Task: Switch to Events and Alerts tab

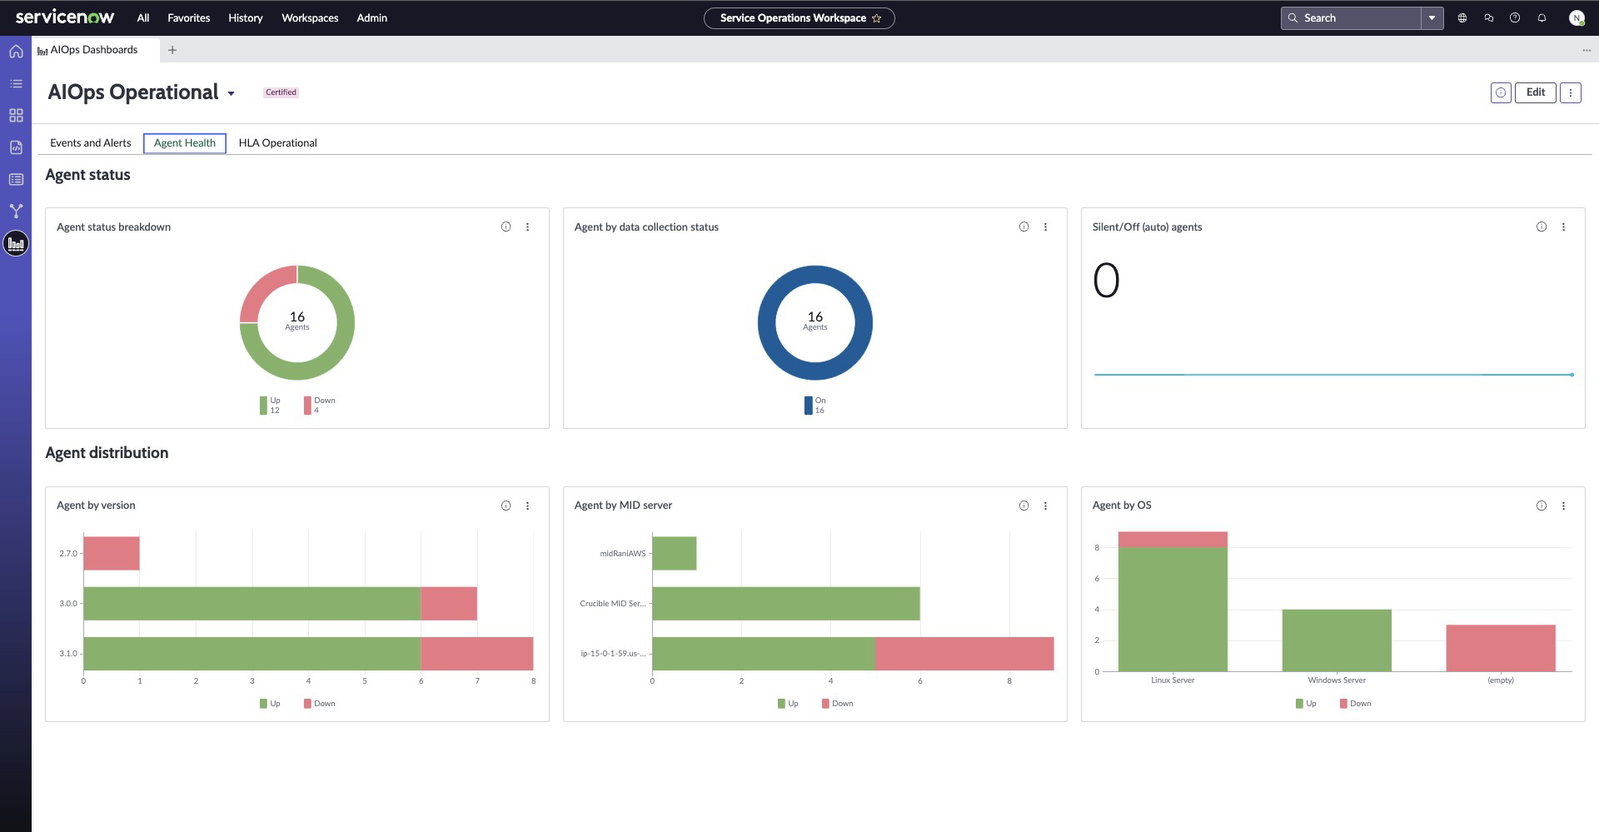Action: tap(90, 143)
